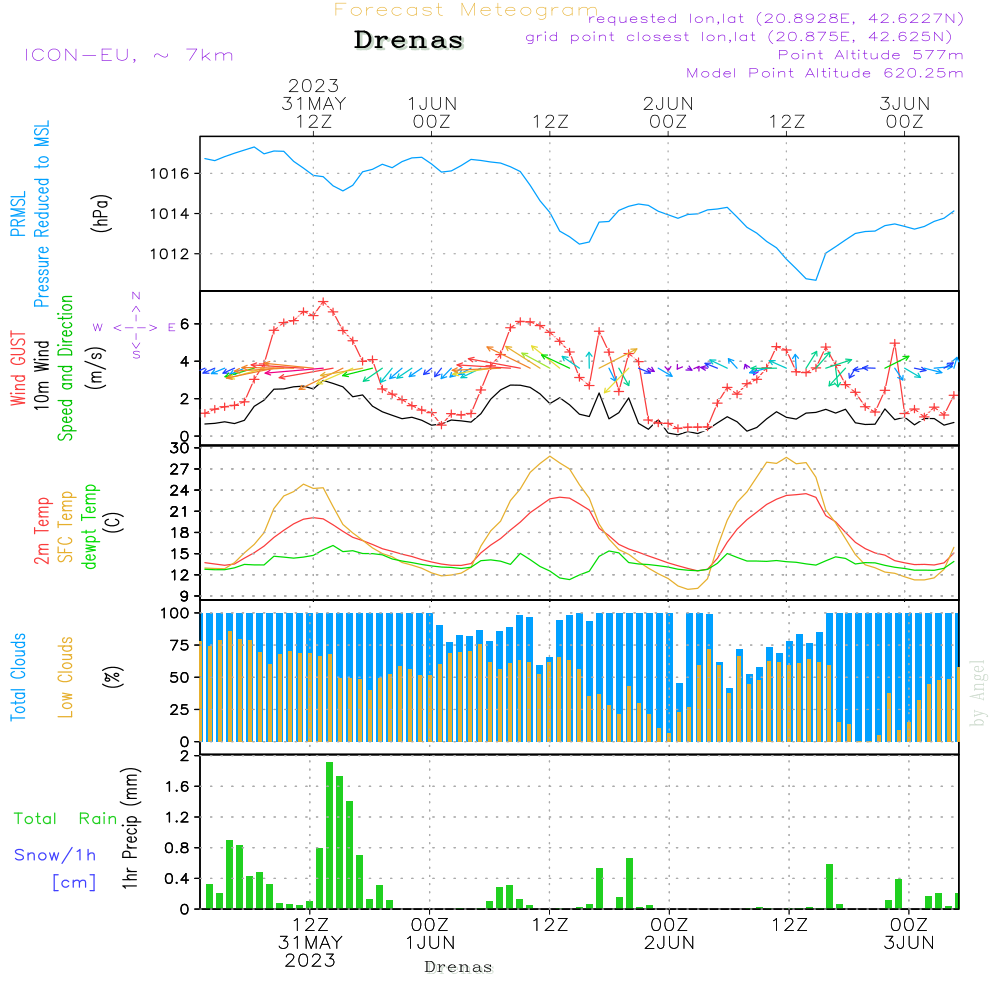Click the '(hPa)' unit label
The width and height of the screenshot is (1000, 1000).
point(101,213)
